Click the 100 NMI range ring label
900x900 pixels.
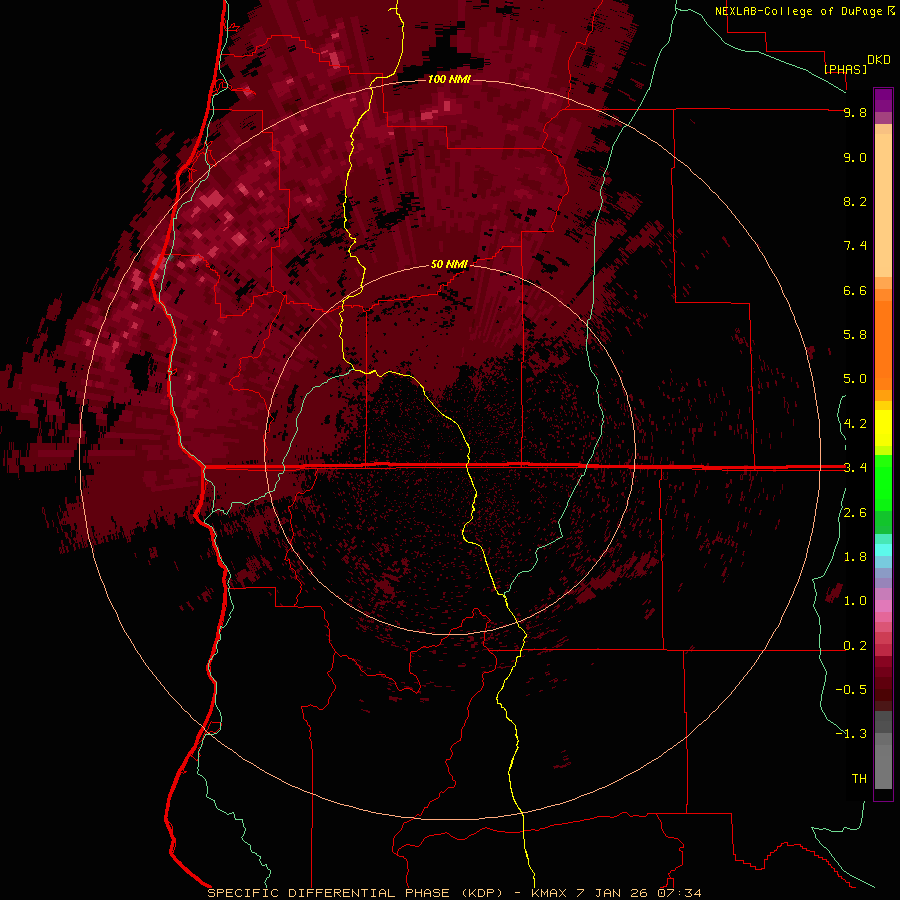click(x=449, y=79)
